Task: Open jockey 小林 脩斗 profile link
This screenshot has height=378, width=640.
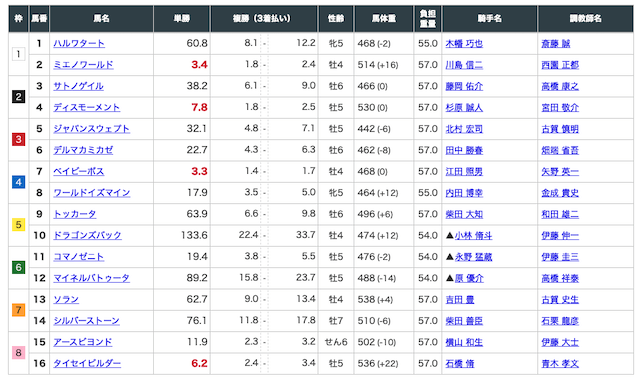Action: [473, 236]
